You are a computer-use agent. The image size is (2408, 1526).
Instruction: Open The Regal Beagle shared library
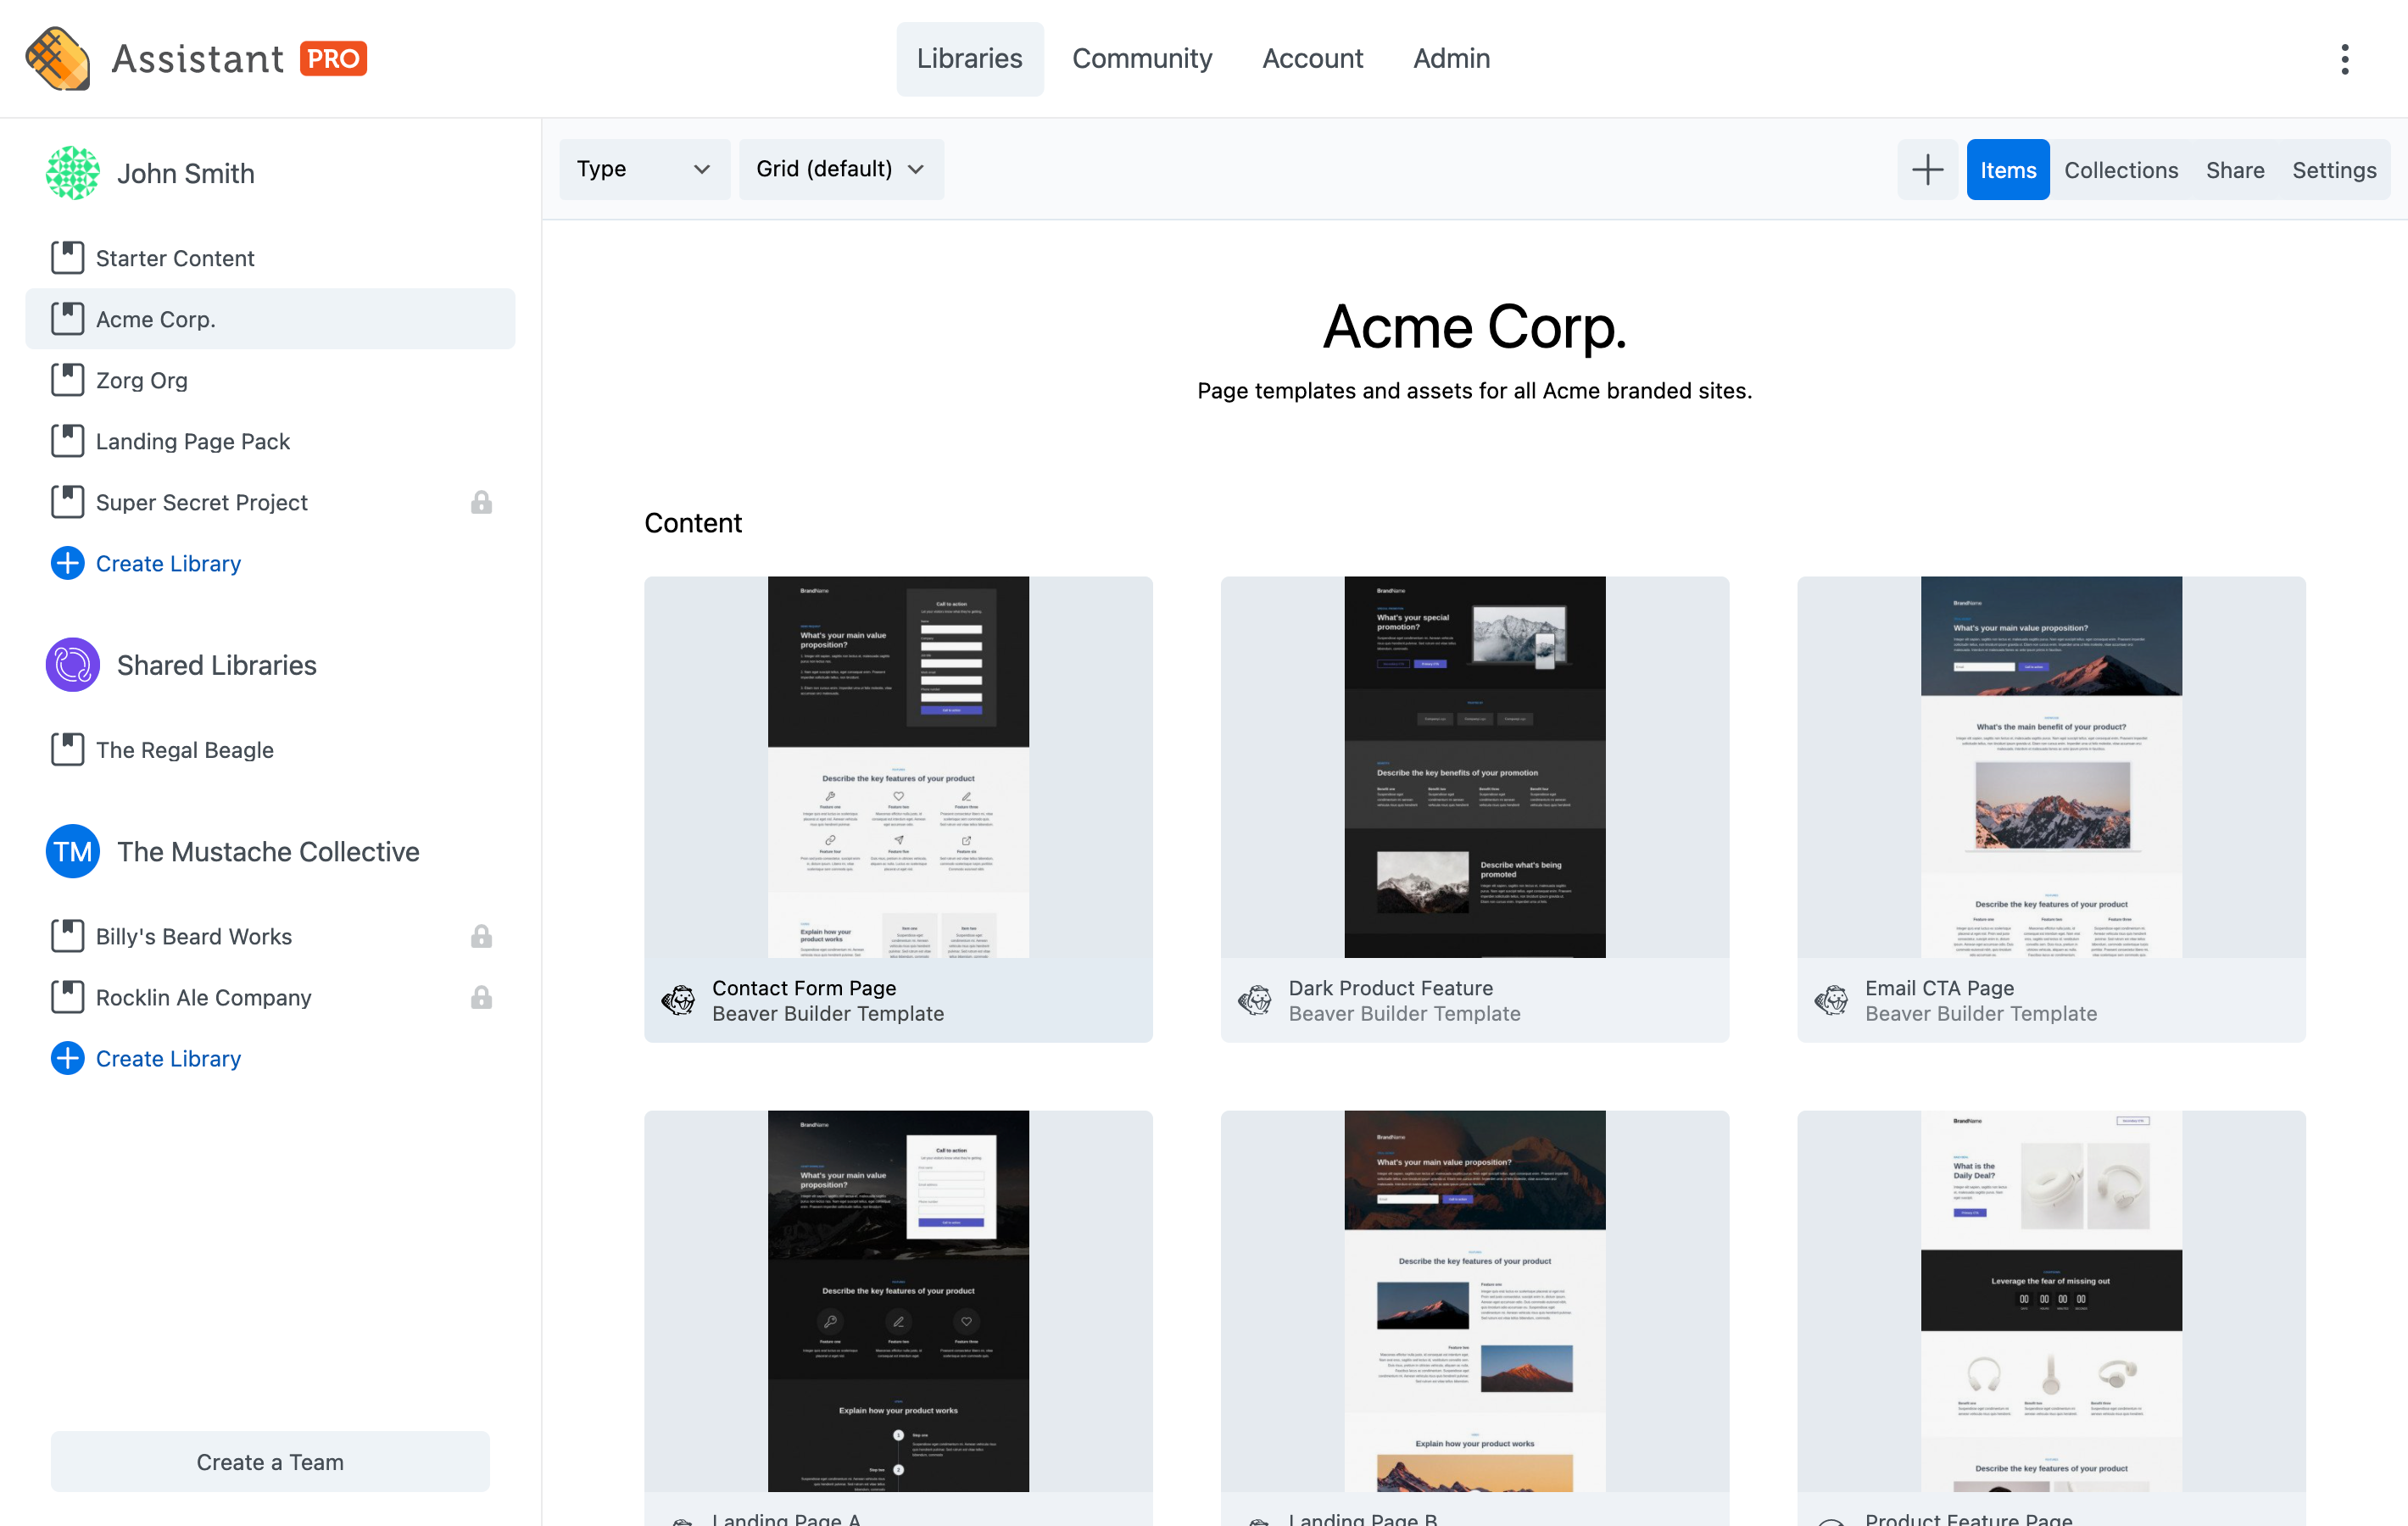pyautogui.click(x=270, y=750)
